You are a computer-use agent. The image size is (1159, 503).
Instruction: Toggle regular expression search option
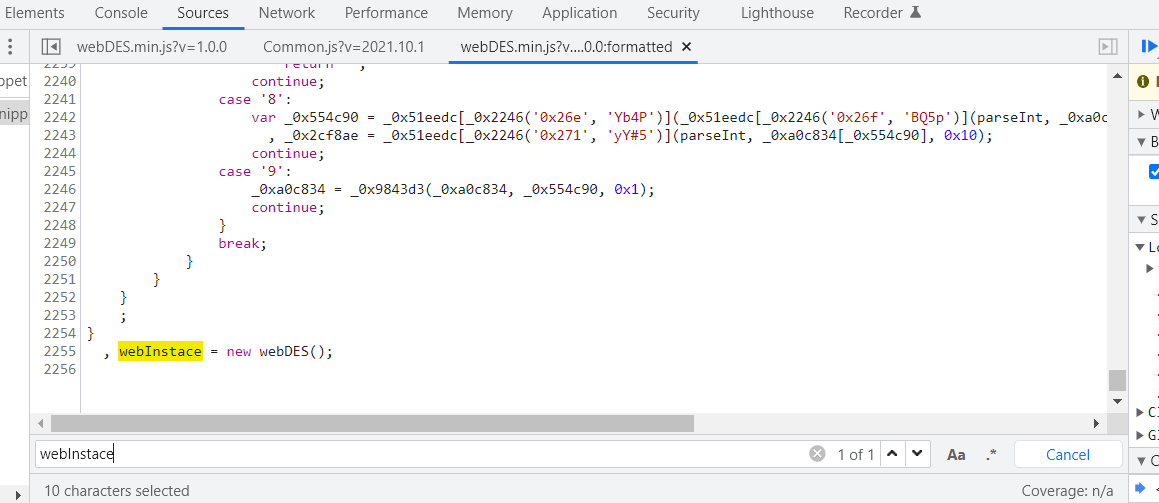[991, 454]
